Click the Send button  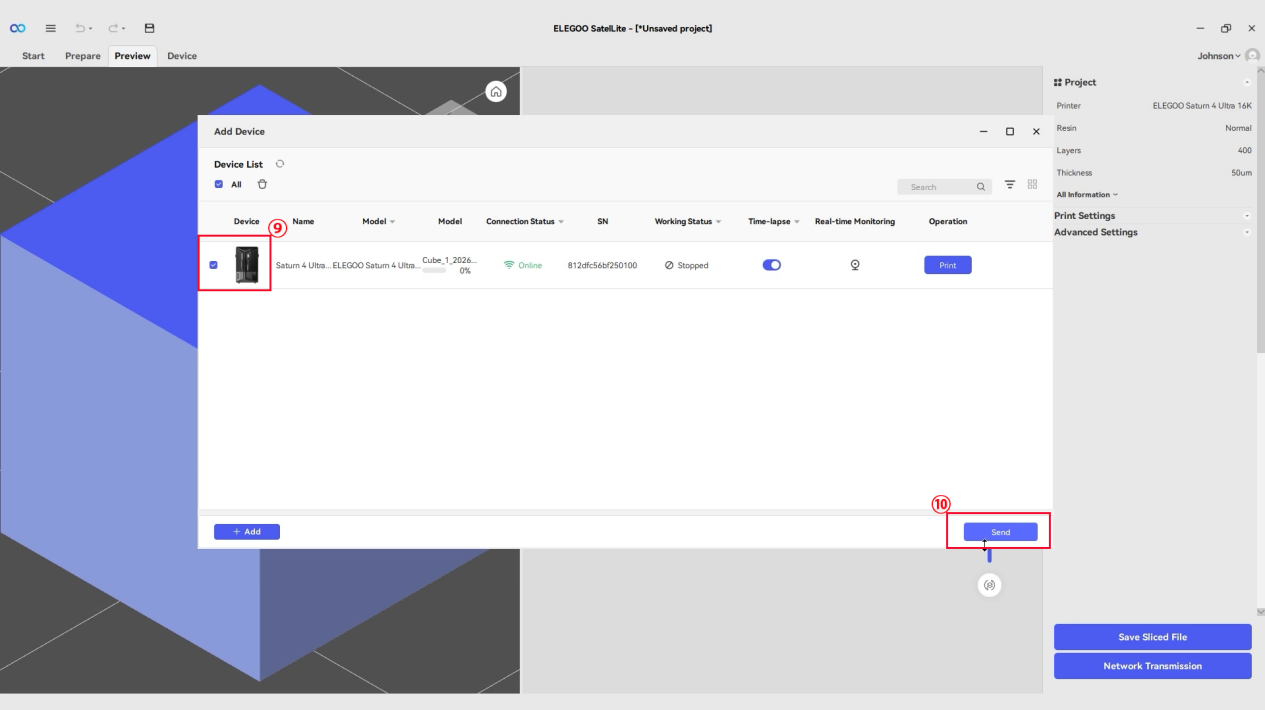1000,532
